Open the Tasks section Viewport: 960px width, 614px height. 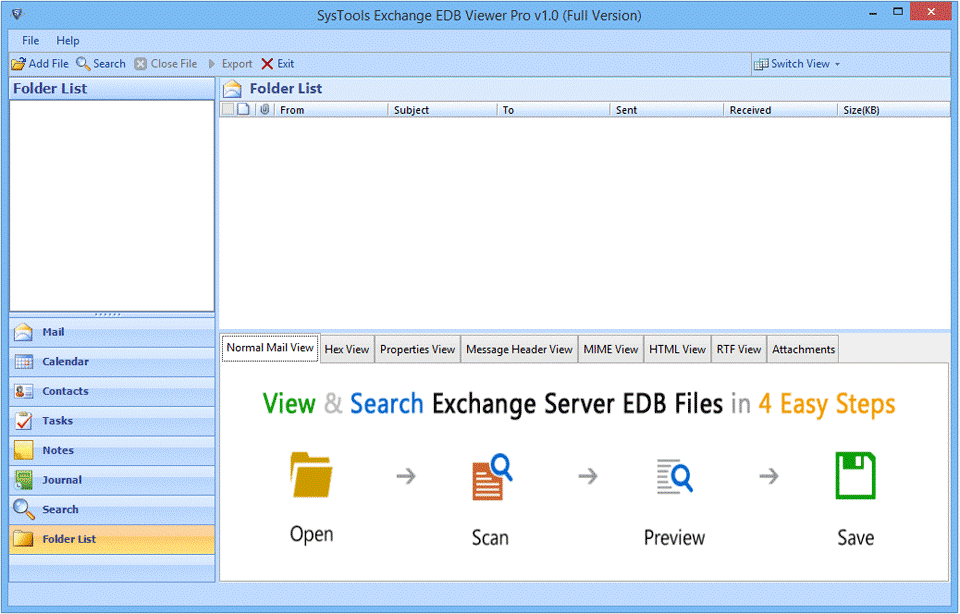57,421
